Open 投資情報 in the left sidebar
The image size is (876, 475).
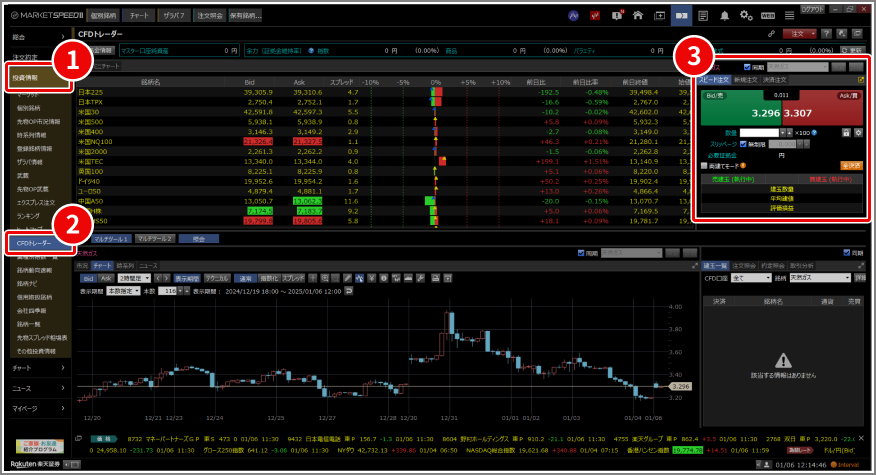tap(39, 78)
